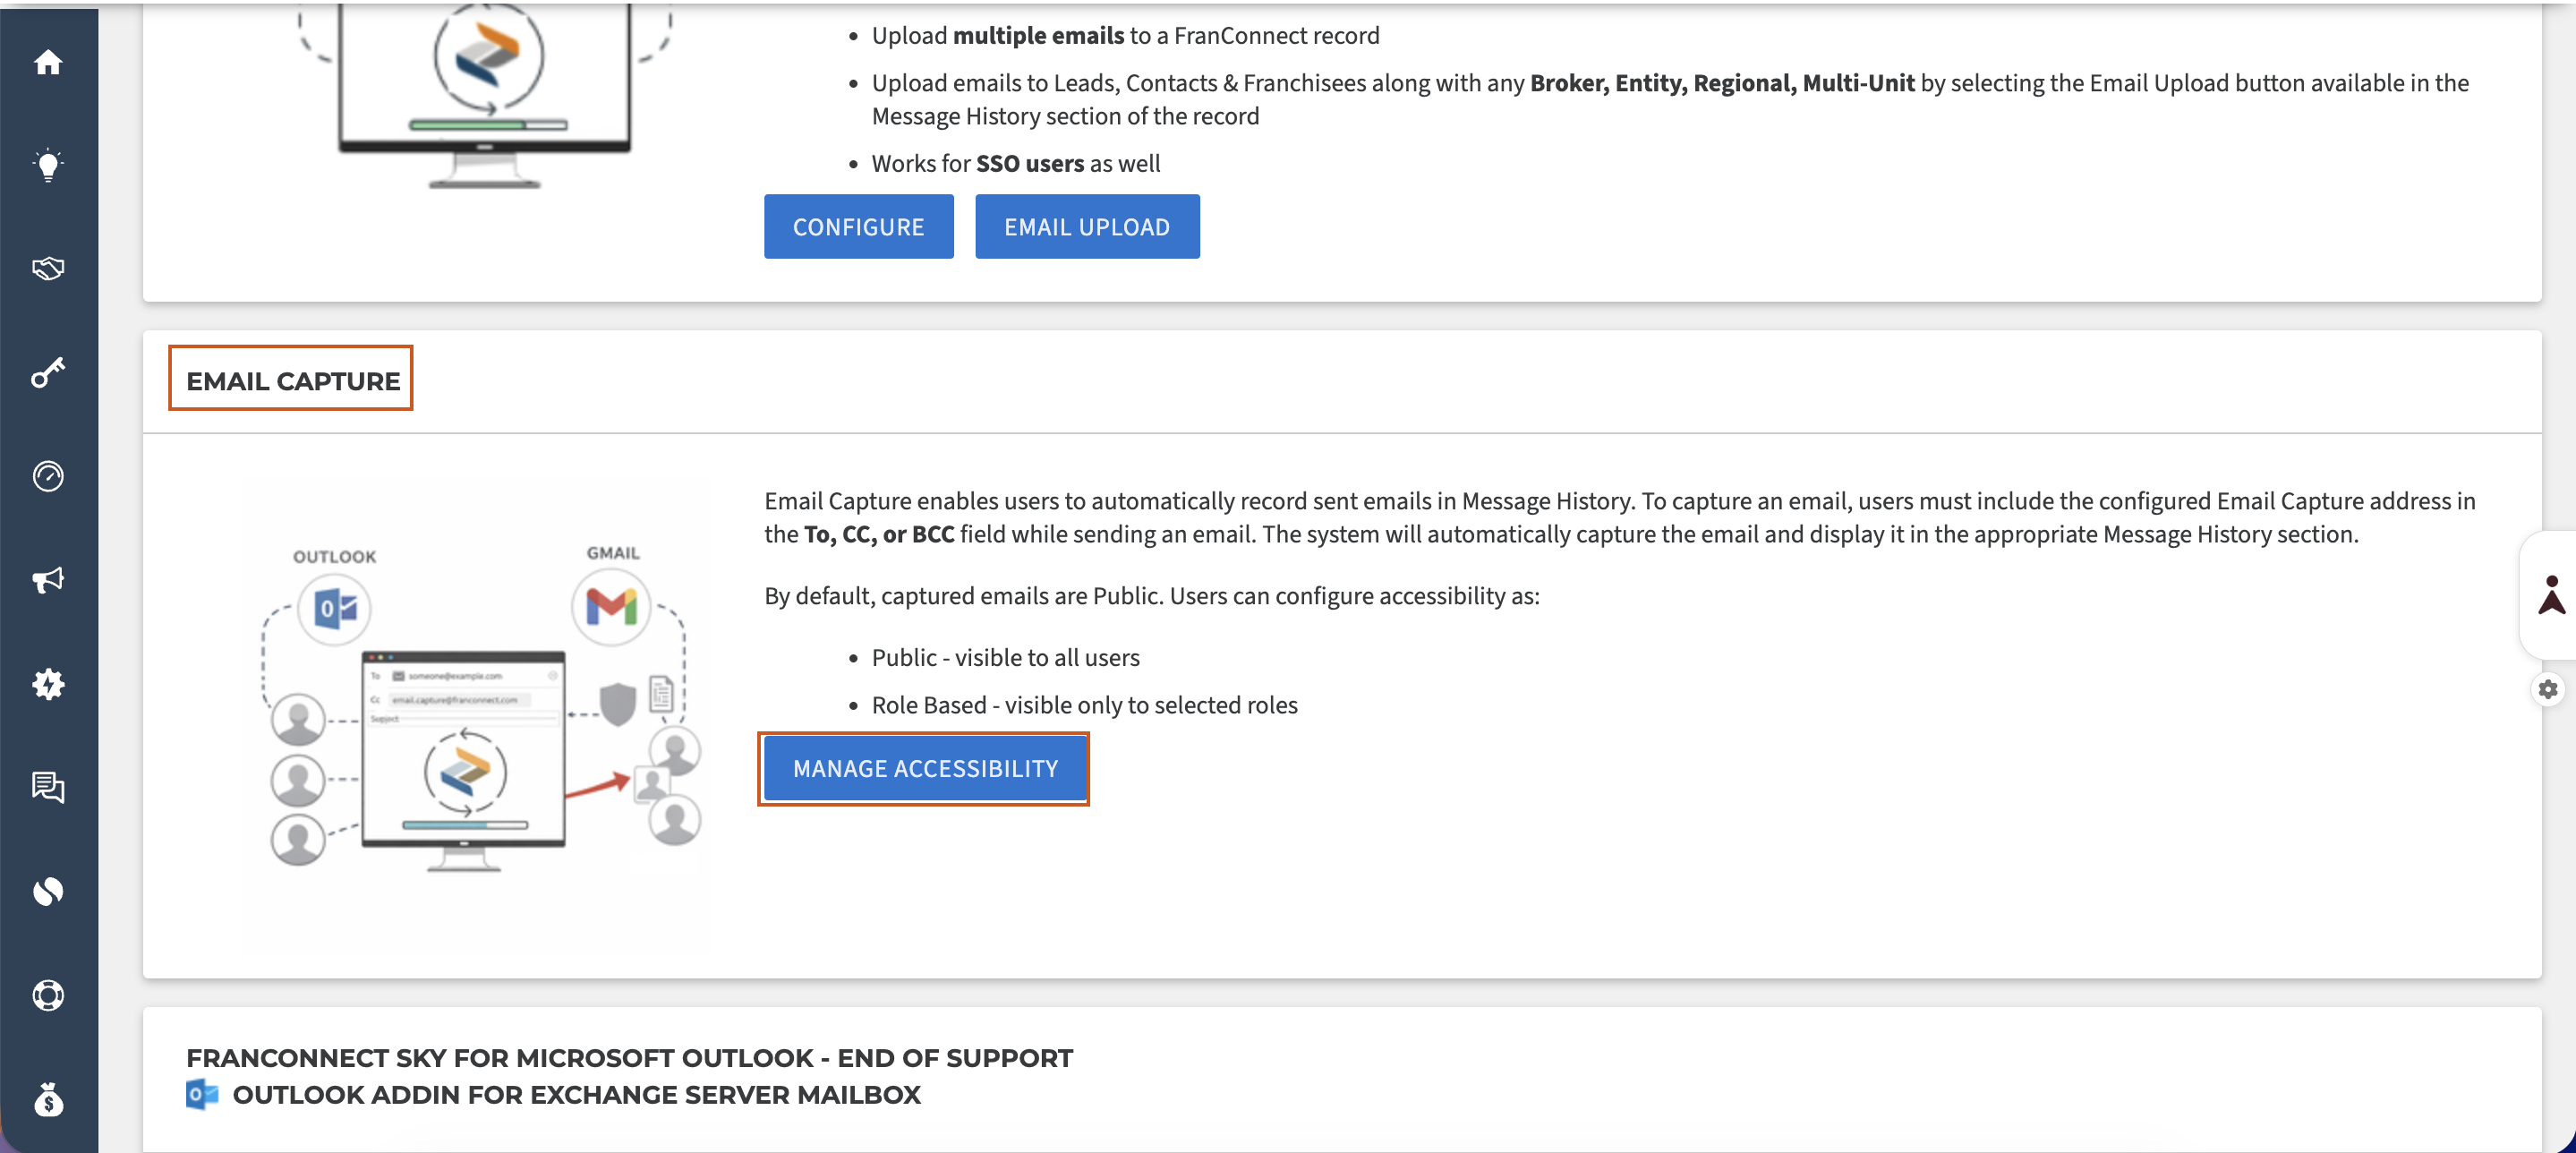
Task: Click the FranConnect Sky for Microsoft Outlook heading
Action: (629, 1057)
